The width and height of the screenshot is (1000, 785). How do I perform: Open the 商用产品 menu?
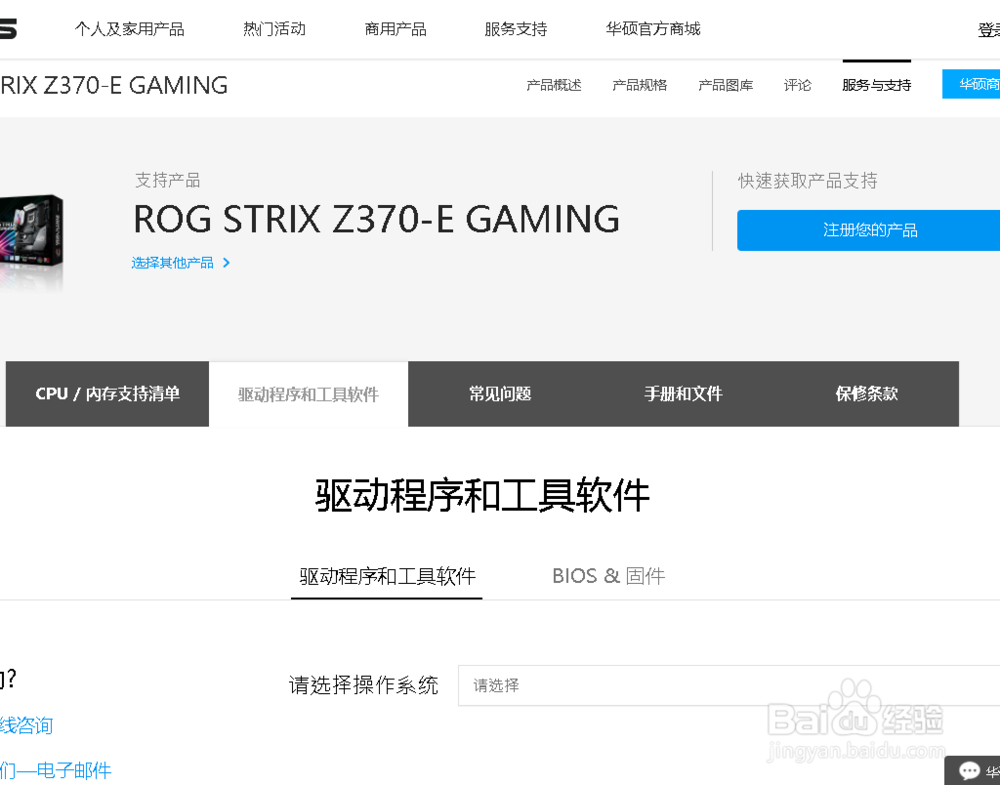(x=395, y=29)
